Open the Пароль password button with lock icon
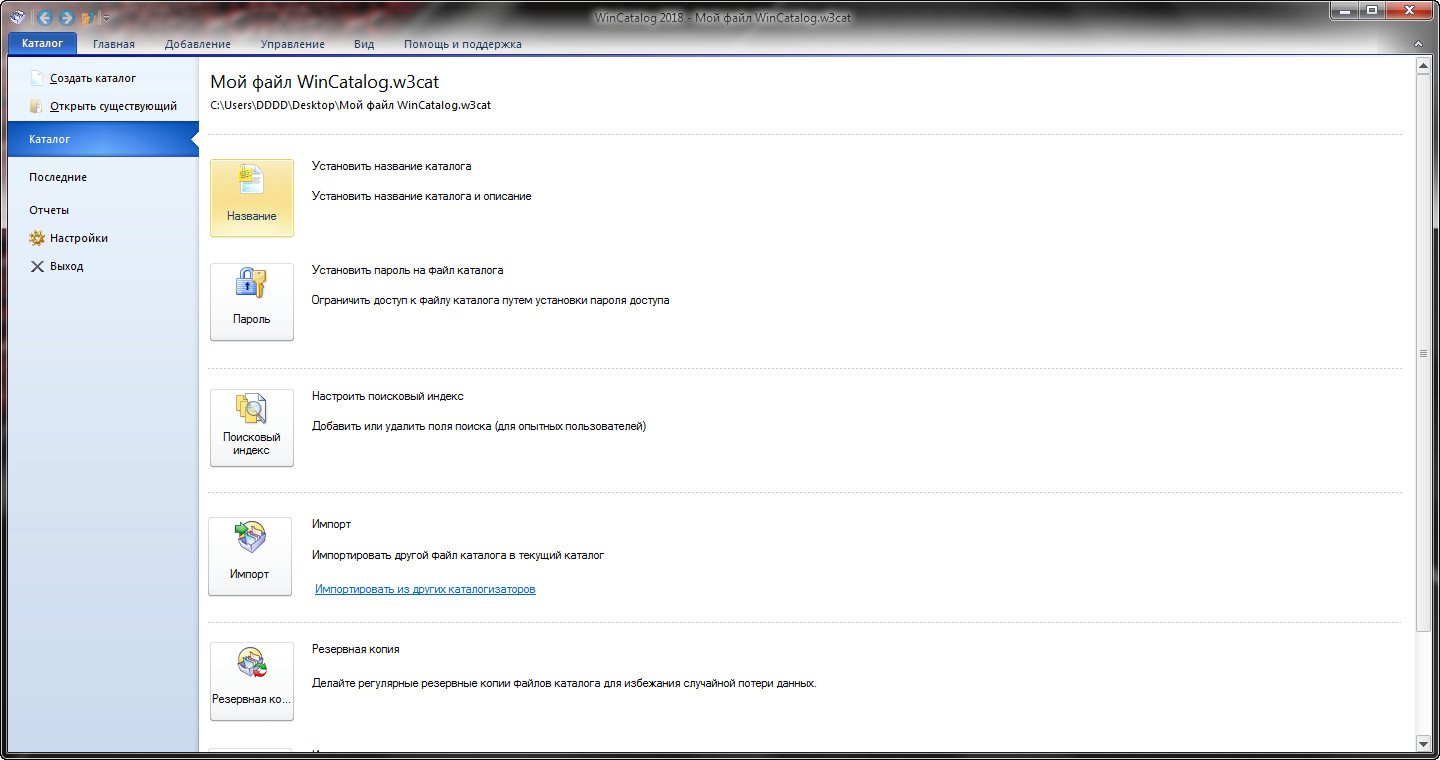This screenshot has width=1440, height=760. (x=252, y=302)
